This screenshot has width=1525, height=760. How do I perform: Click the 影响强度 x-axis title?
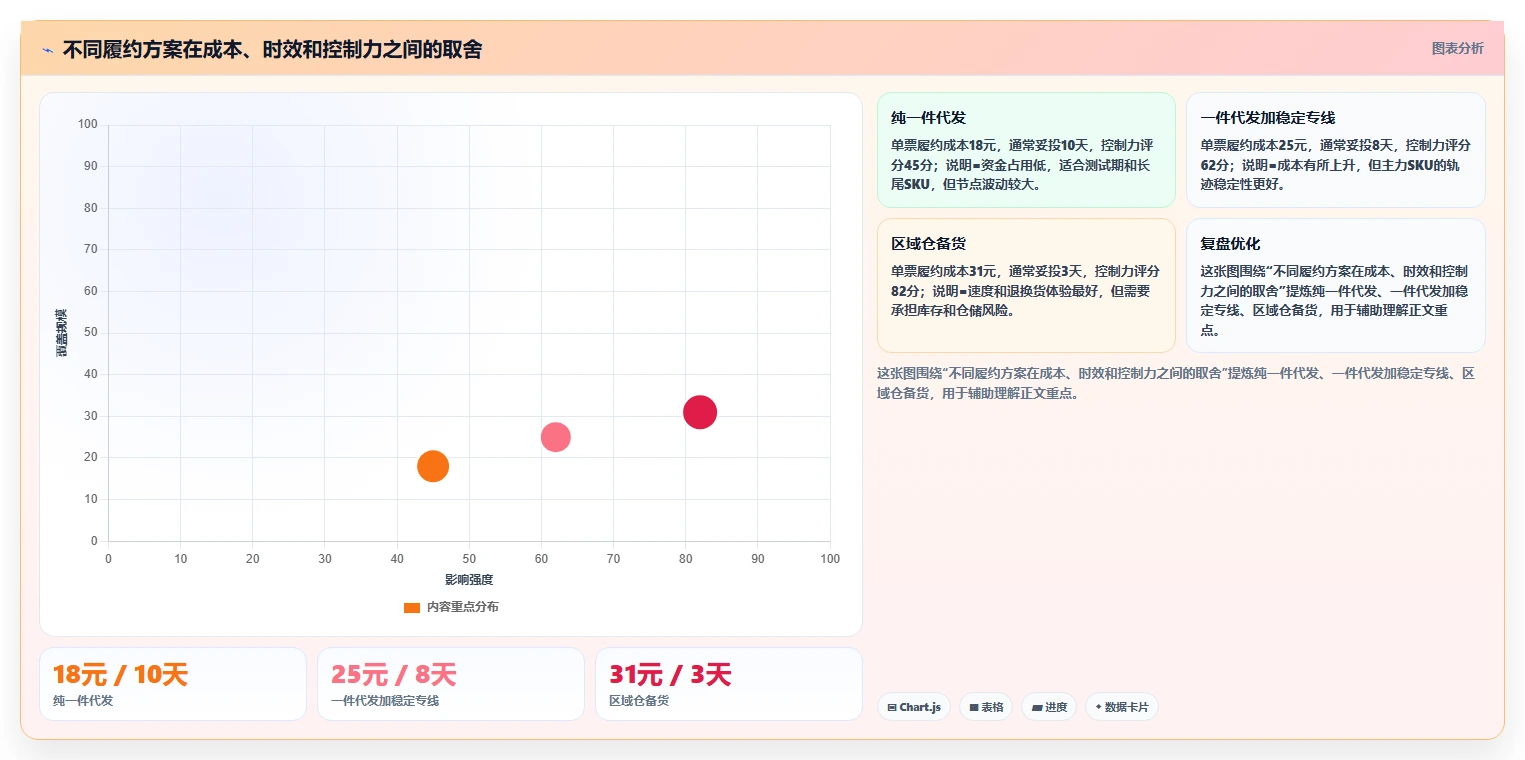coord(469,580)
